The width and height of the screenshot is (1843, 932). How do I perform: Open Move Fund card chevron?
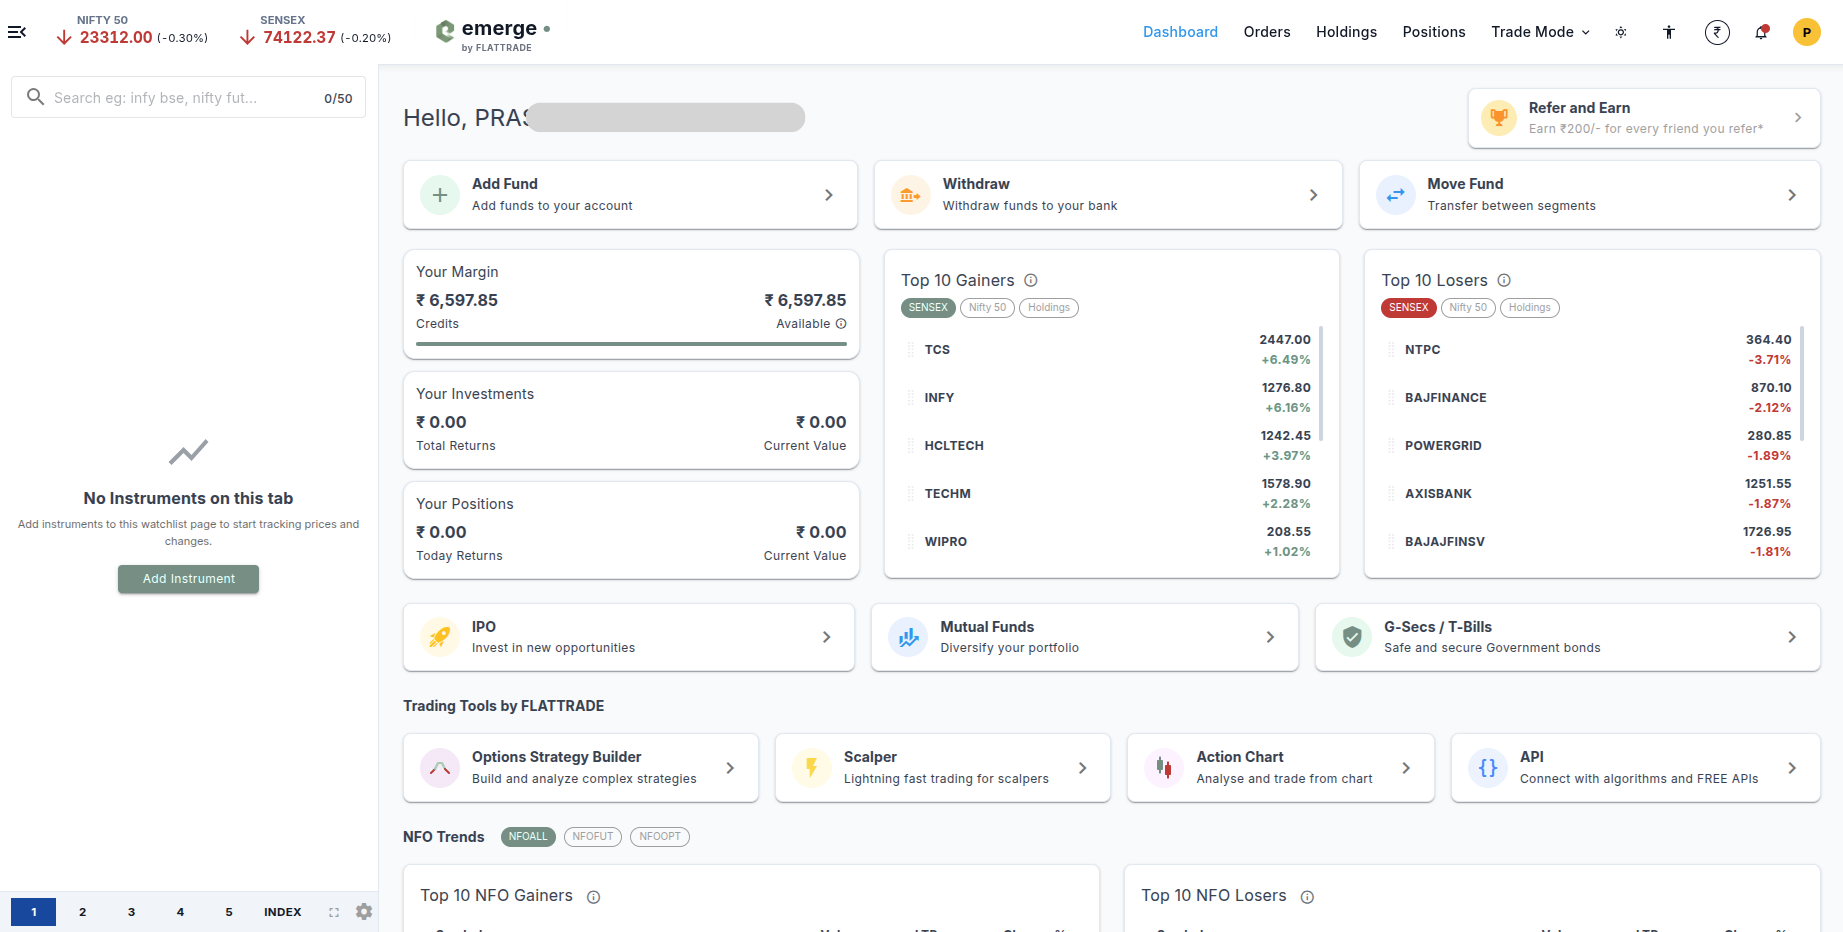coord(1792,195)
